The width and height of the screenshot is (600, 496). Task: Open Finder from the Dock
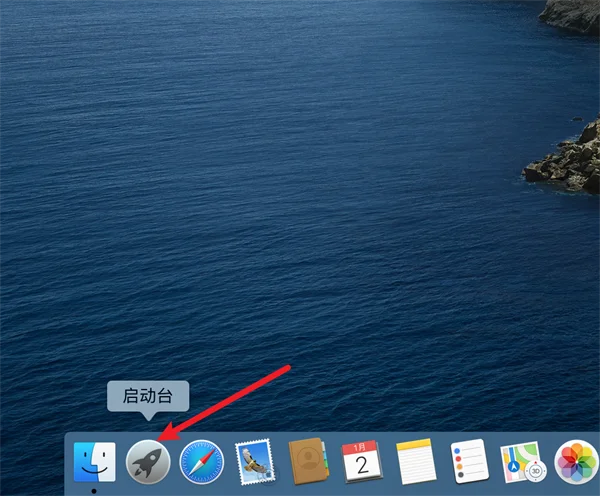point(95,462)
